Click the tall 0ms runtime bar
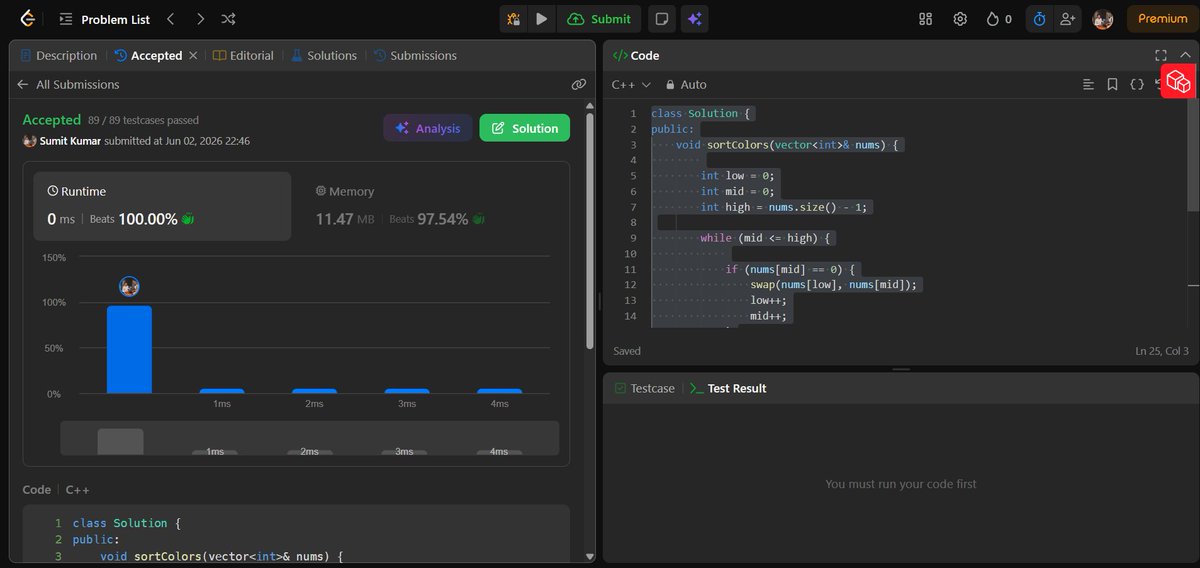Viewport: 1200px width, 568px height. click(129, 349)
